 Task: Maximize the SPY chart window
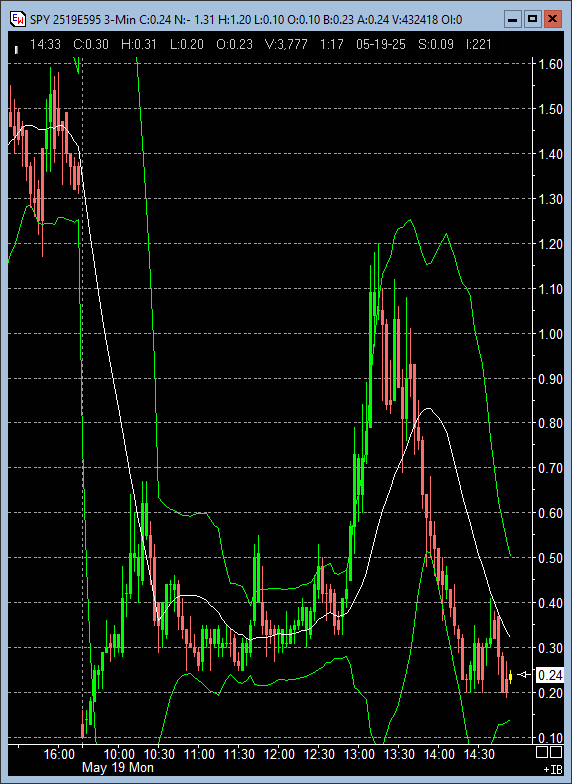(532, 19)
